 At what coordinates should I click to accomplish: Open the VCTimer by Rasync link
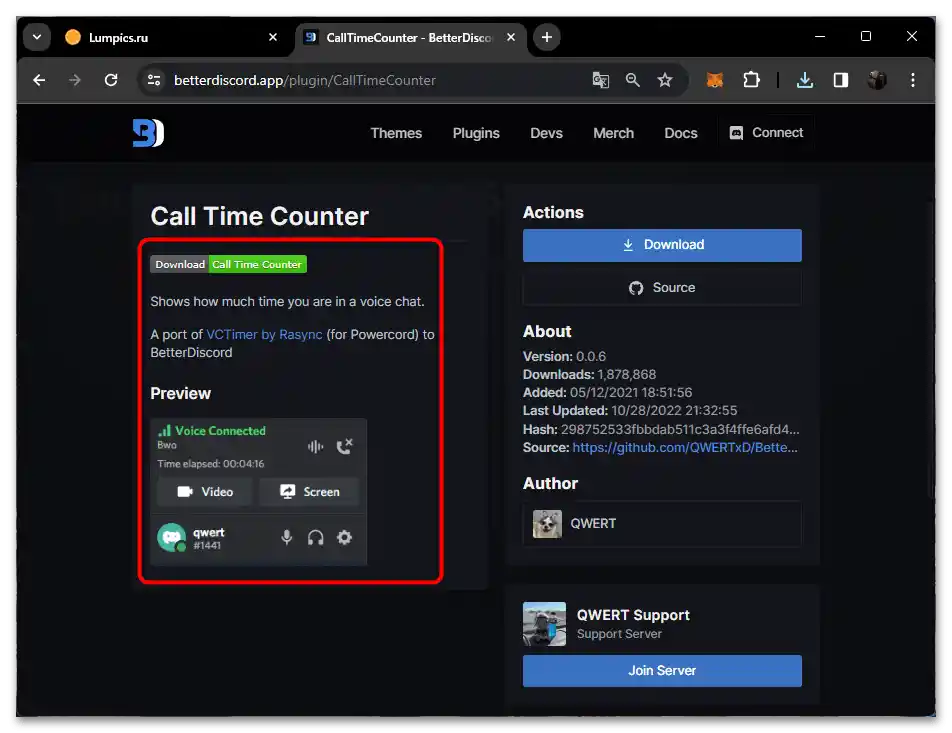(264, 335)
